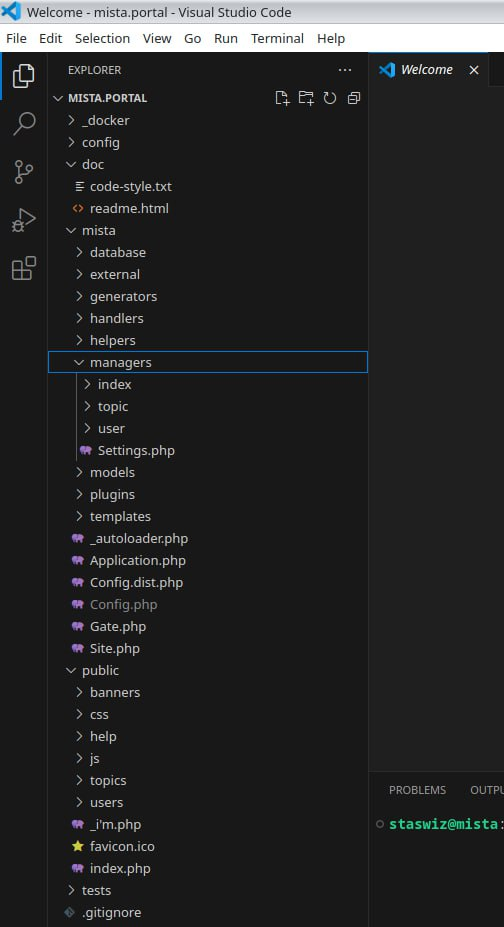
Task: Open the Selection menu
Action: 102,38
